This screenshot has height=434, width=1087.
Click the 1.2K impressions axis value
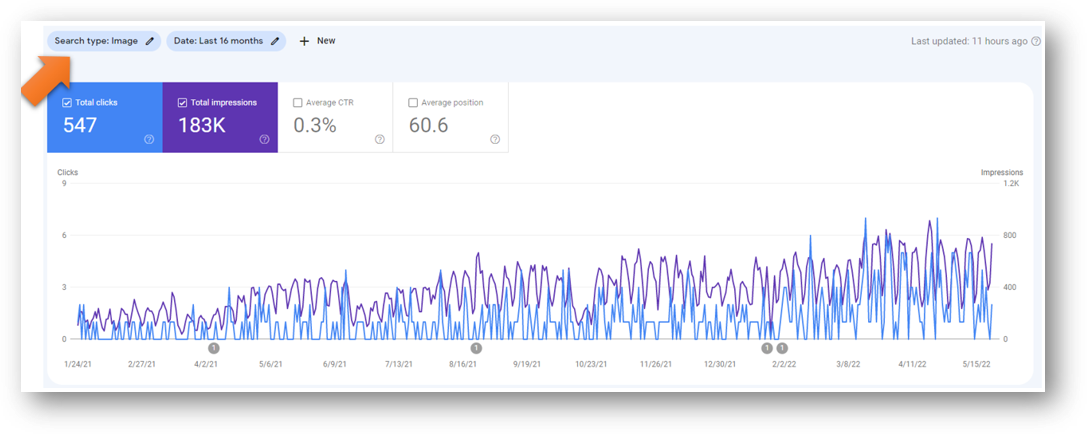[x=1011, y=184]
